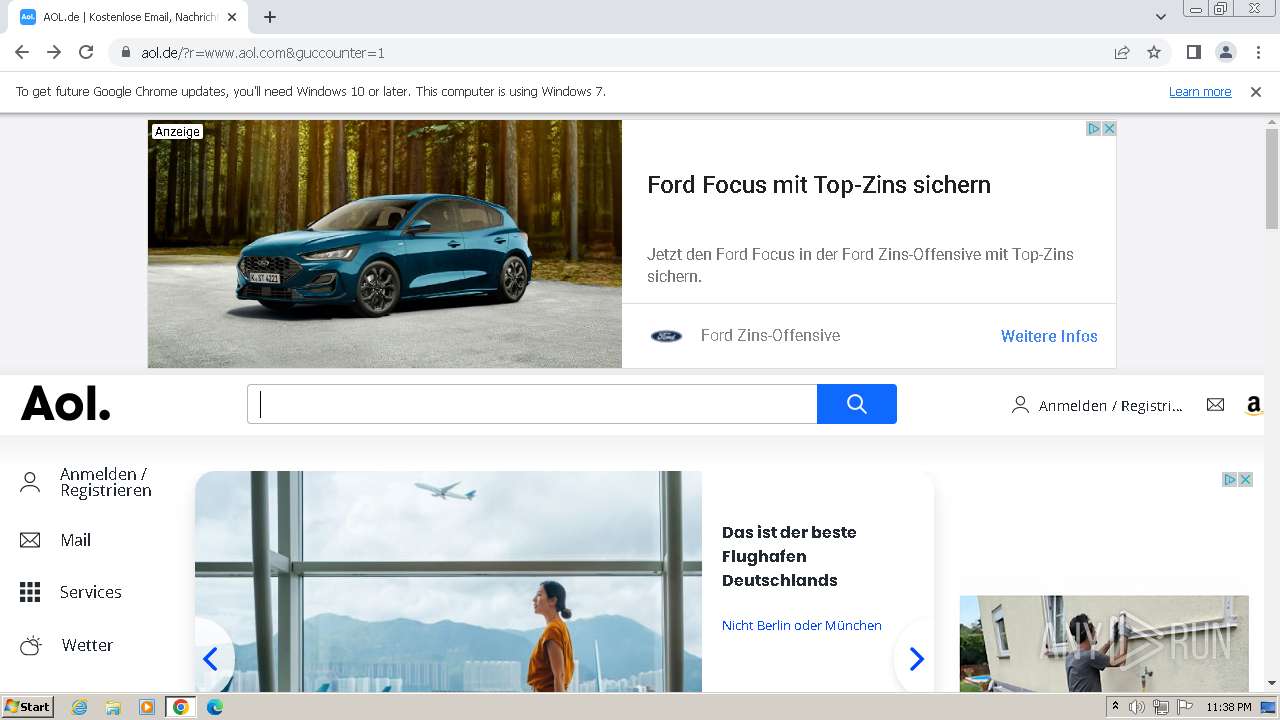Open the tab search dropdown arrow
The image size is (1280, 720).
(1160, 17)
